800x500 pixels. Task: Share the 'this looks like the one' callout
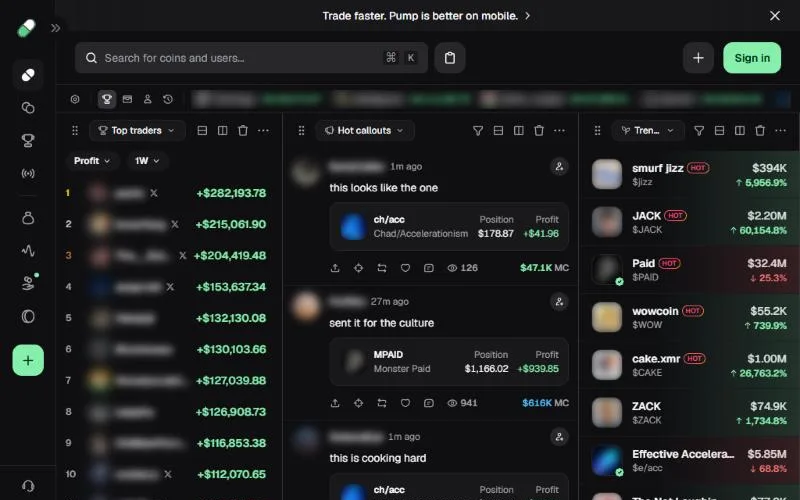pyautogui.click(x=335, y=268)
